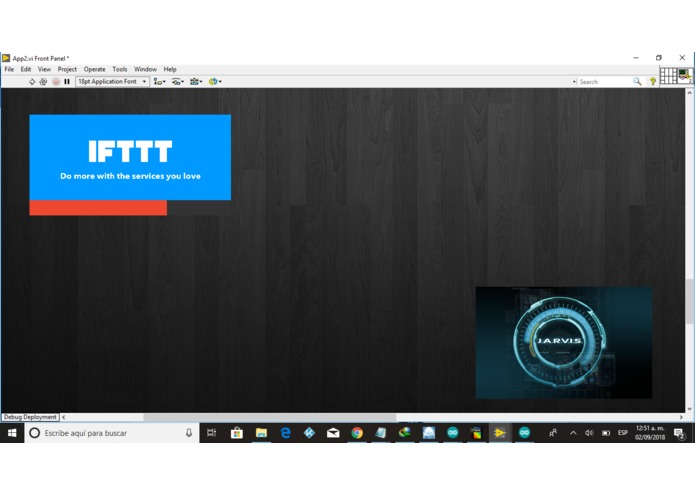The width and height of the screenshot is (695, 494).
Task: Click the battery tray icon
Action: coord(606,433)
